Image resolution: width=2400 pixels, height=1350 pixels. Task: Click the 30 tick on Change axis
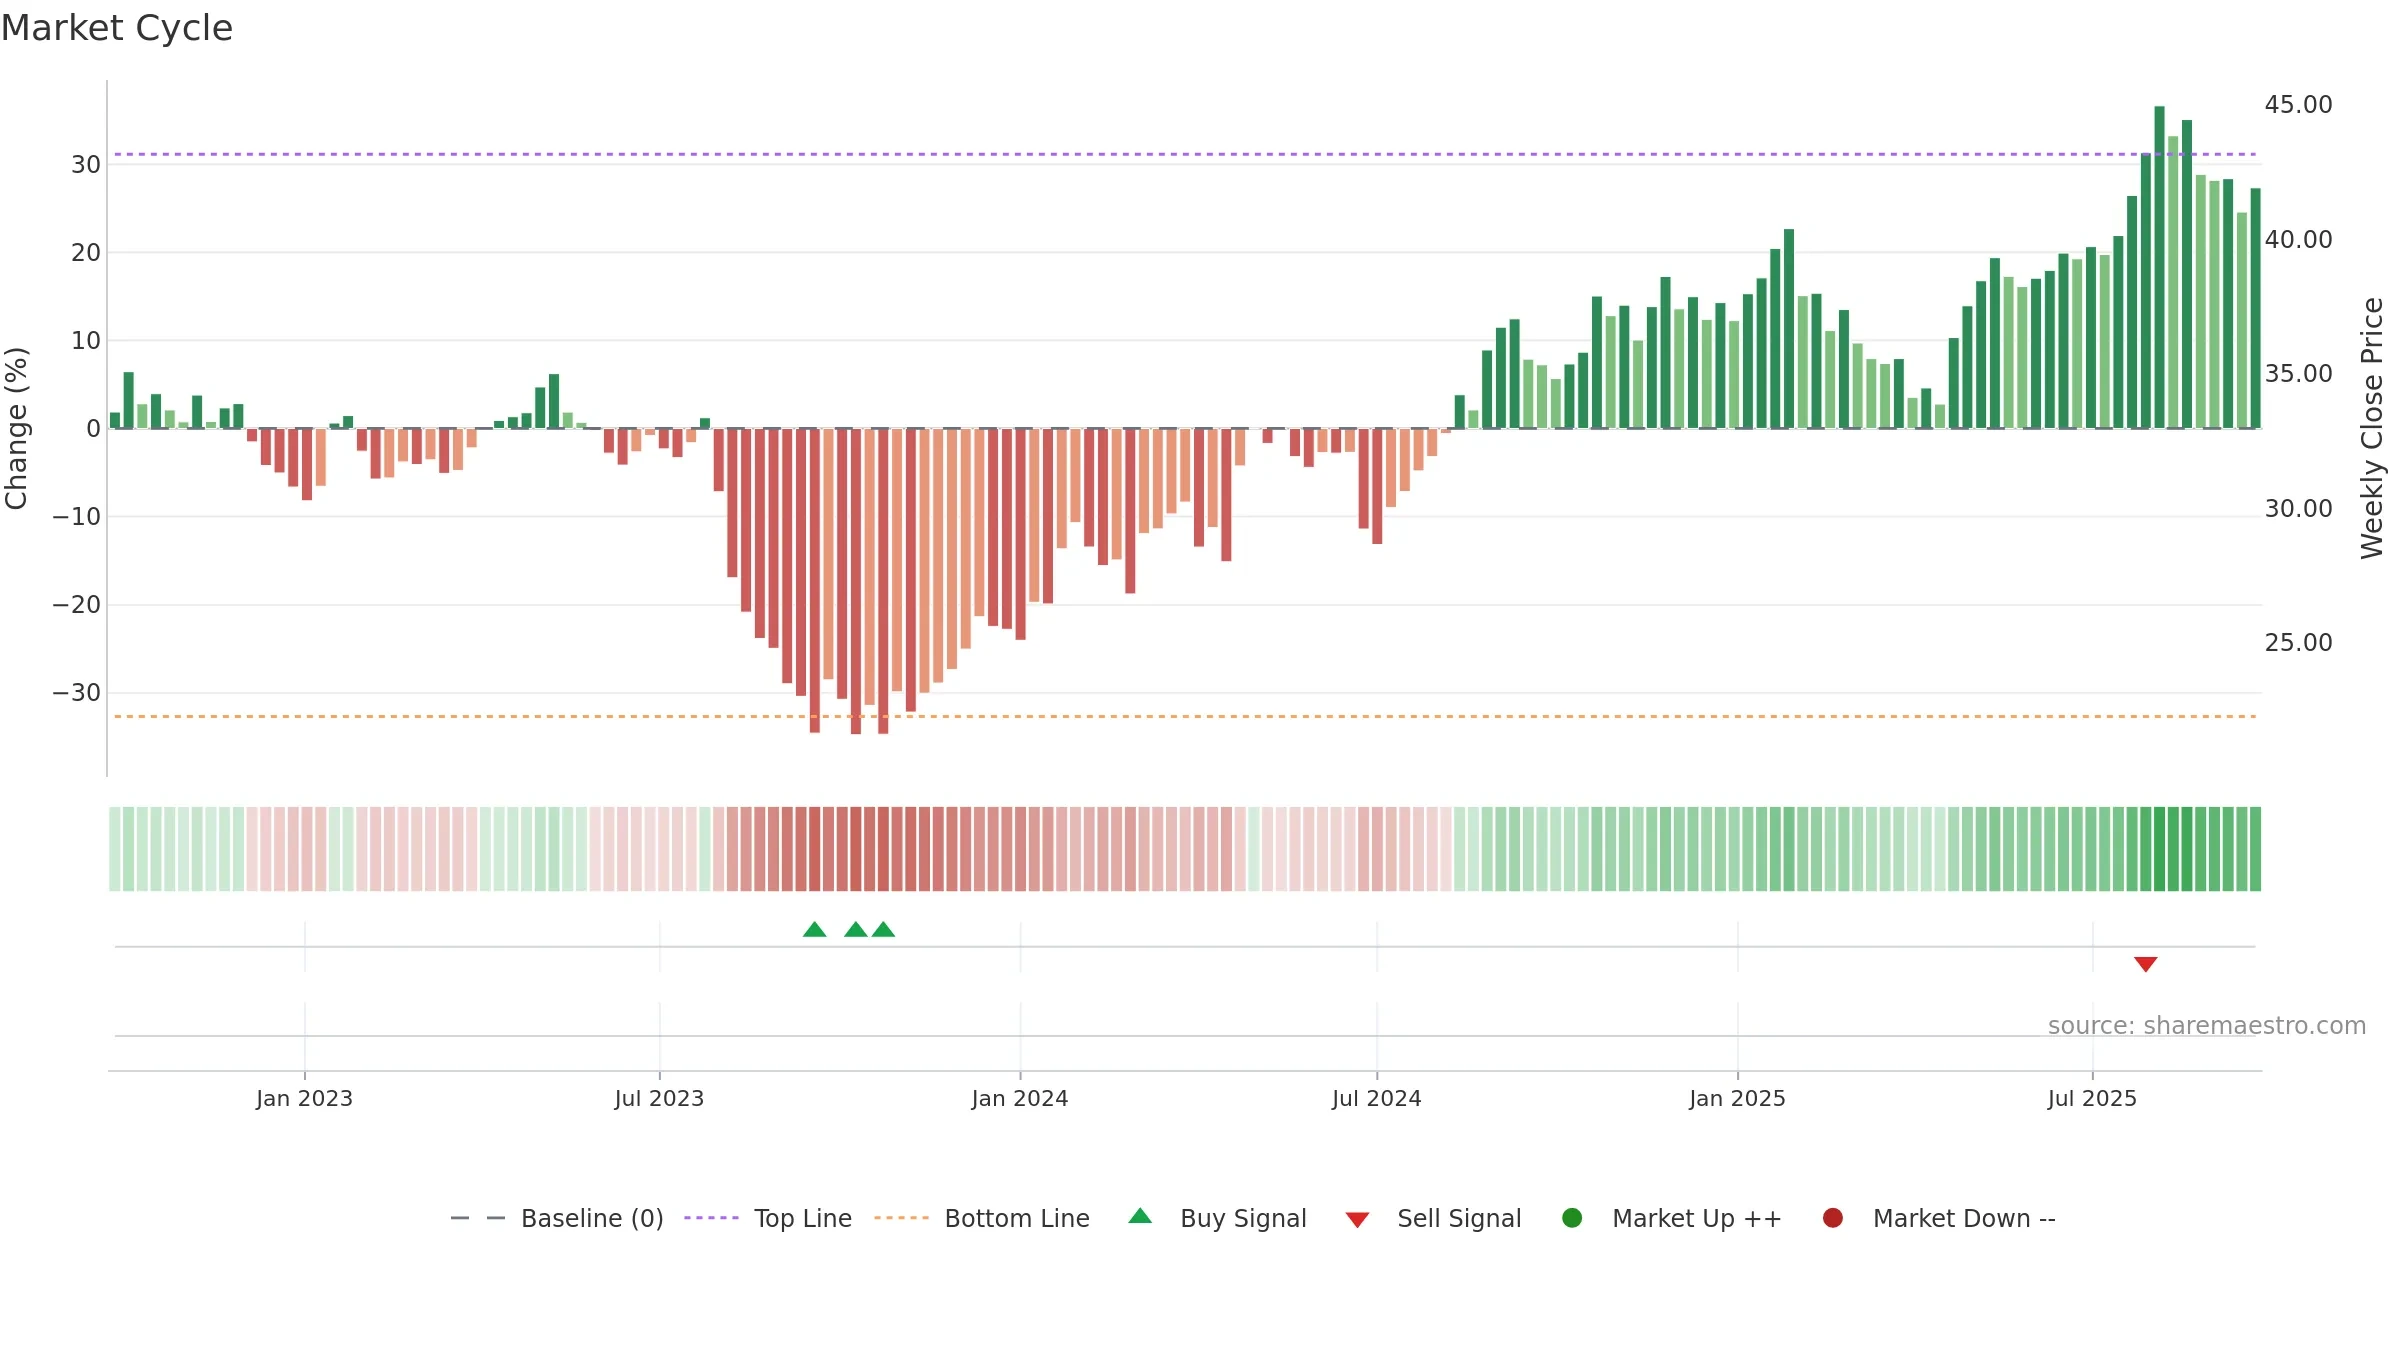[86, 164]
